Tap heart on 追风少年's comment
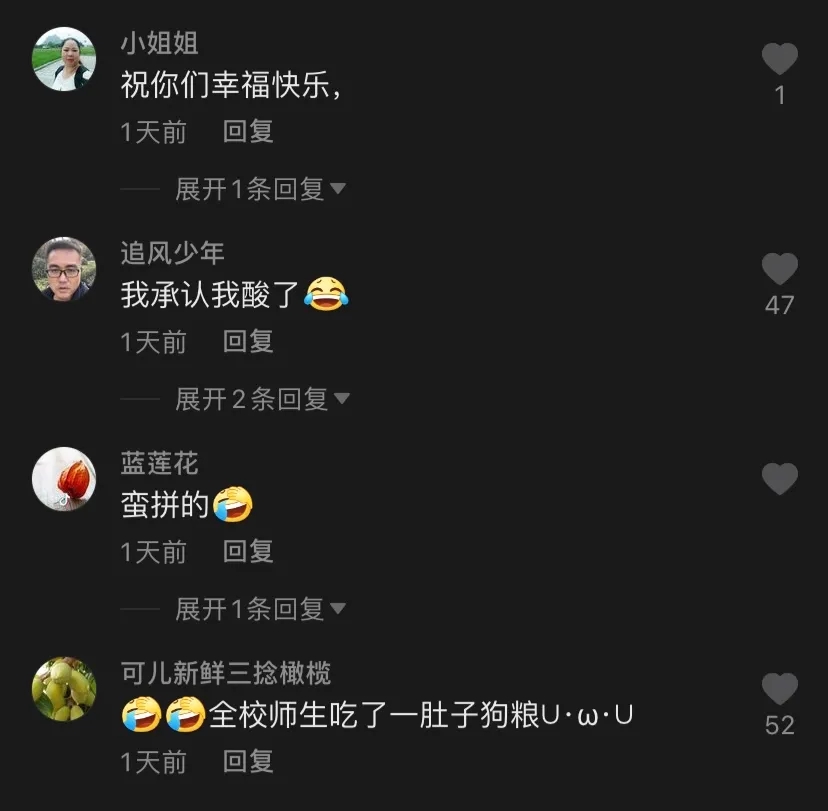This screenshot has height=811, width=828. click(x=779, y=268)
